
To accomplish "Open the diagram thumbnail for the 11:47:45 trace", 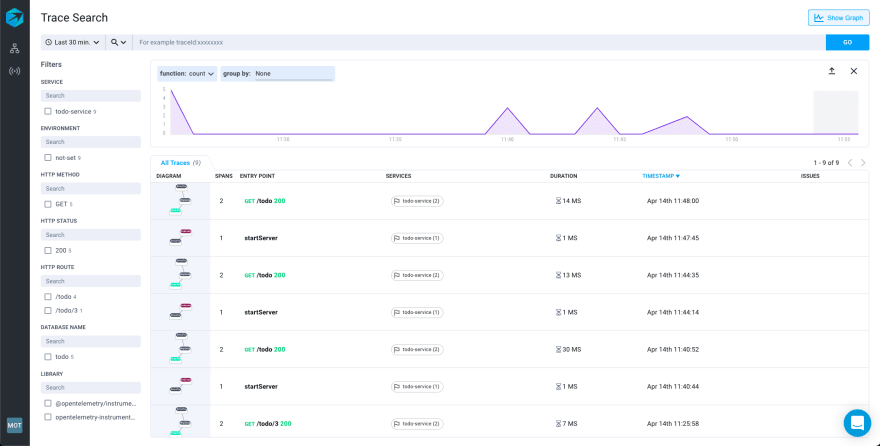I will 180,238.
